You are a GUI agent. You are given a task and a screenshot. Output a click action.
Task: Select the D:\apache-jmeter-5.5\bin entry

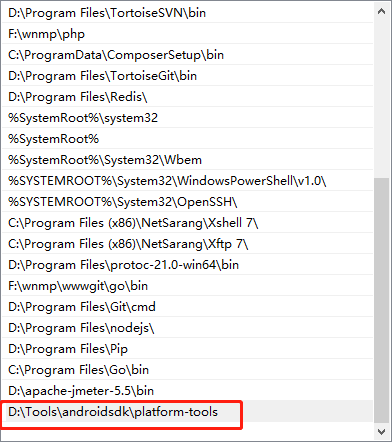pos(187,391)
